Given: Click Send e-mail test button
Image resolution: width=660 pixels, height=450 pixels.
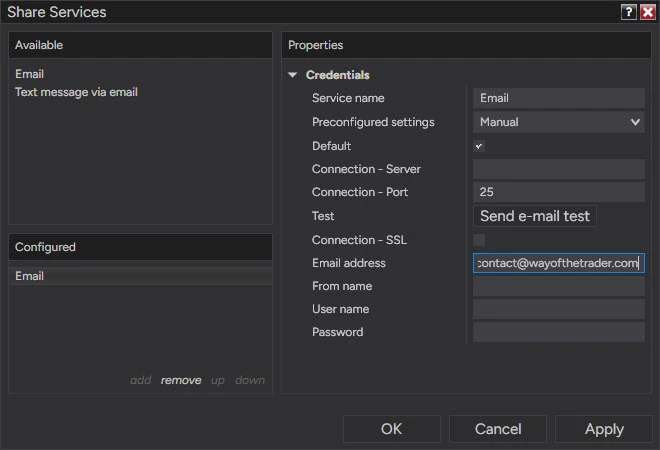Looking at the screenshot, I should coord(535,216).
